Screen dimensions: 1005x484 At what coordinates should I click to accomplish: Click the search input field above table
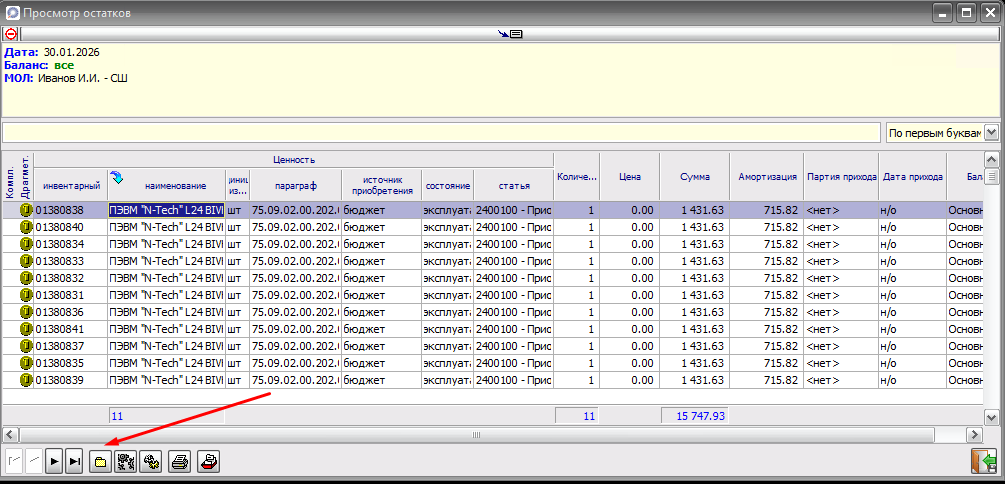[x=442, y=133]
